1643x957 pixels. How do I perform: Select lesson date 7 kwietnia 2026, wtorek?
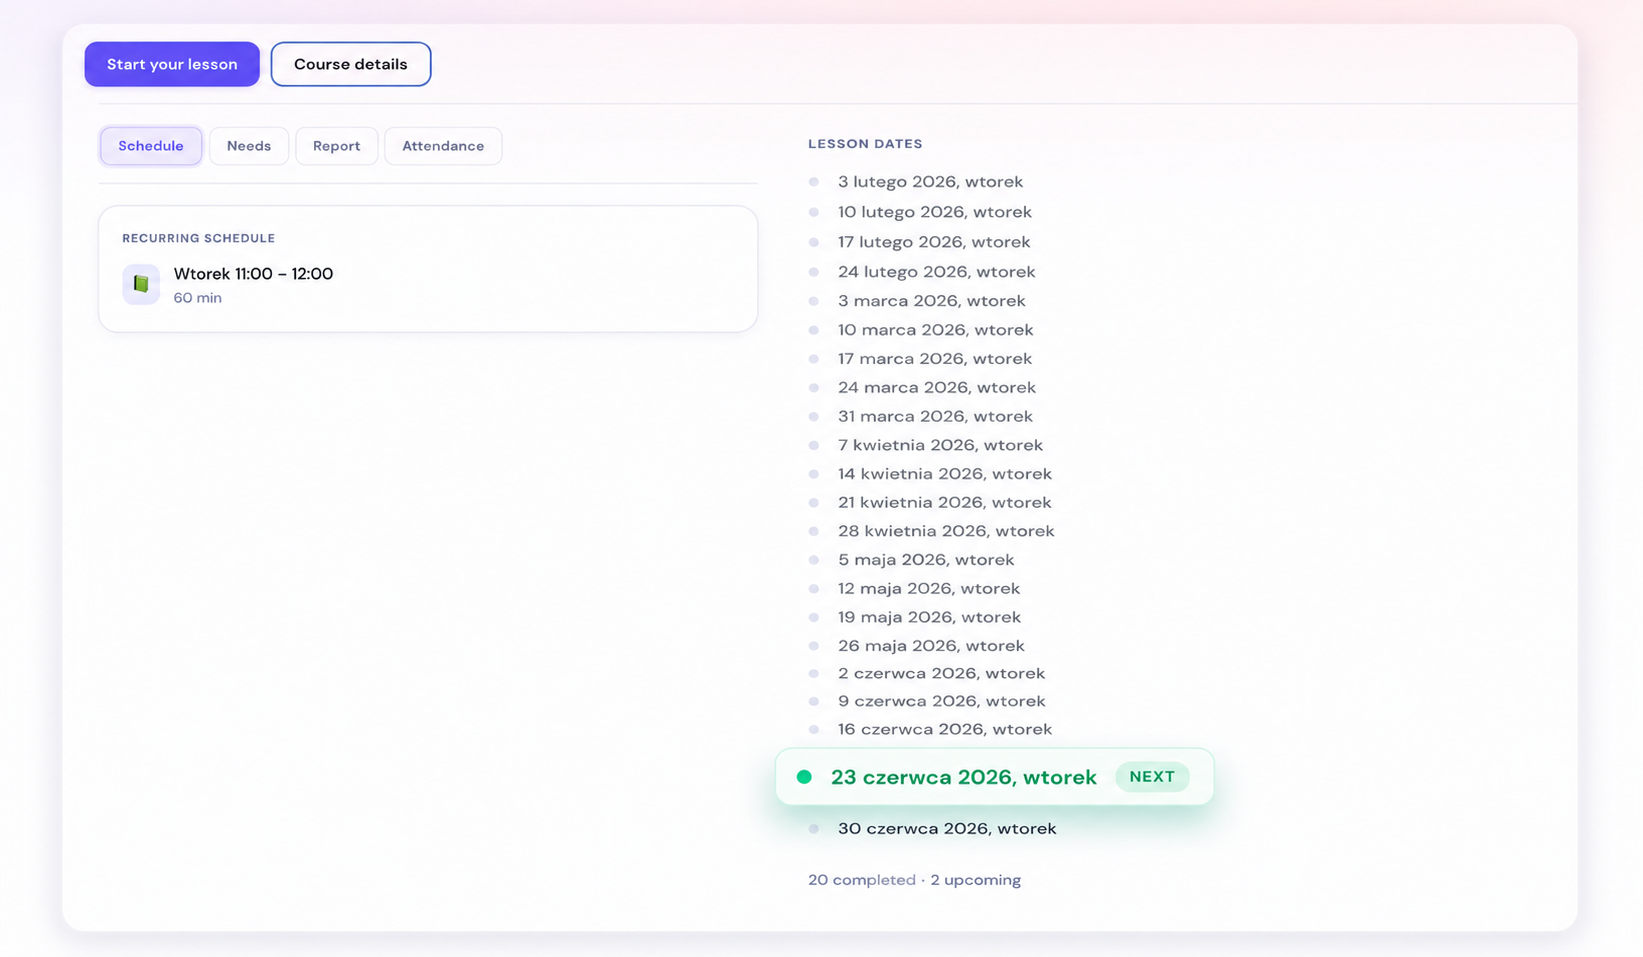(x=940, y=446)
